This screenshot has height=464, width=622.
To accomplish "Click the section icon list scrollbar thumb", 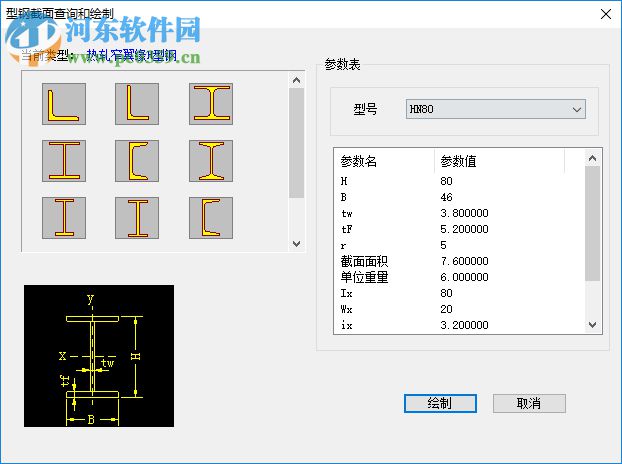I will pos(296,143).
